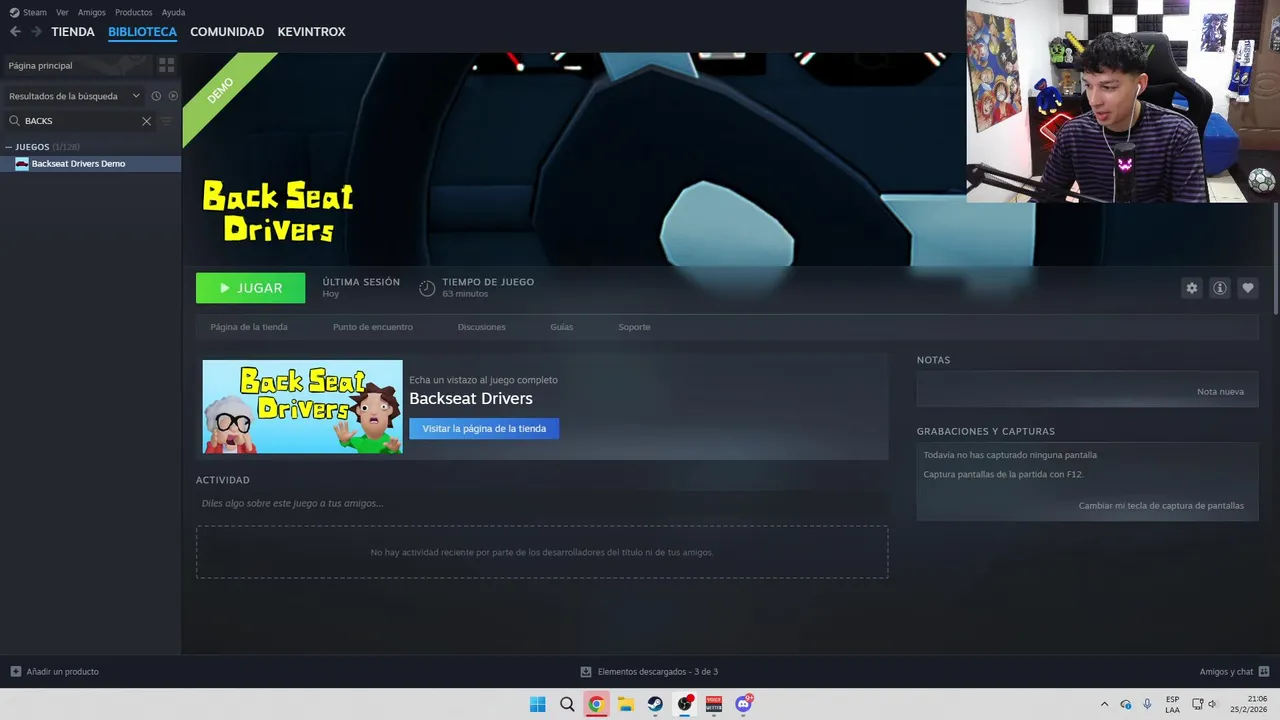Select Backseat Drivers Demo in list
The image size is (1280, 720).
90,164
